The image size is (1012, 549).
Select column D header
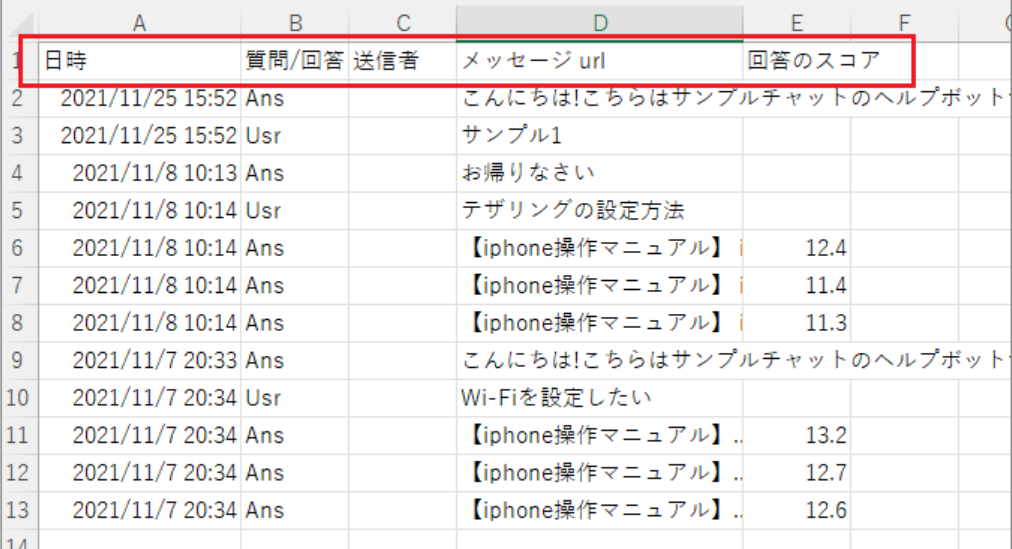point(599,23)
